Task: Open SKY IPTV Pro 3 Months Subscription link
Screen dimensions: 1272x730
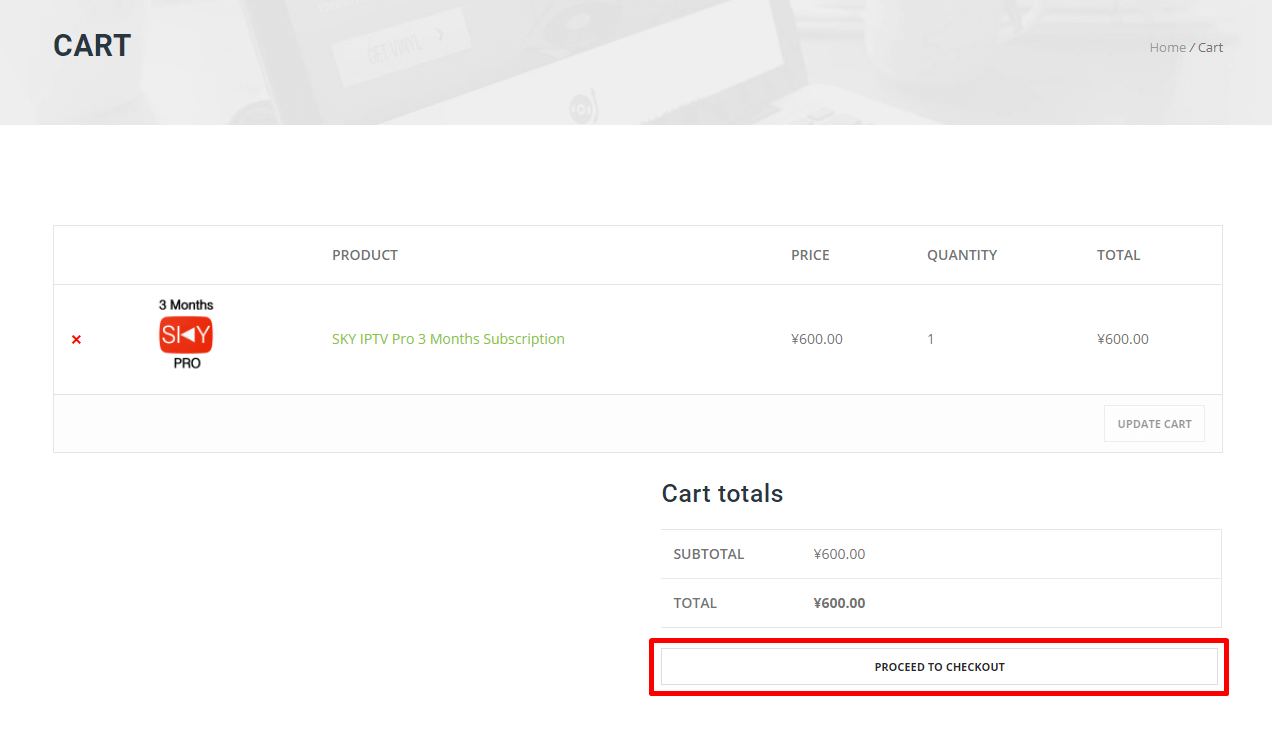Action: [x=448, y=339]
